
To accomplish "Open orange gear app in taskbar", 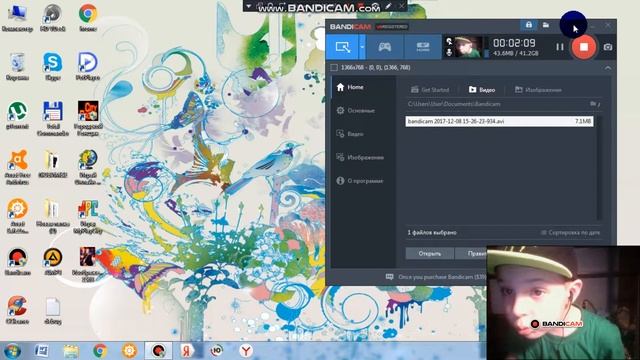I will tap(129, 351).
